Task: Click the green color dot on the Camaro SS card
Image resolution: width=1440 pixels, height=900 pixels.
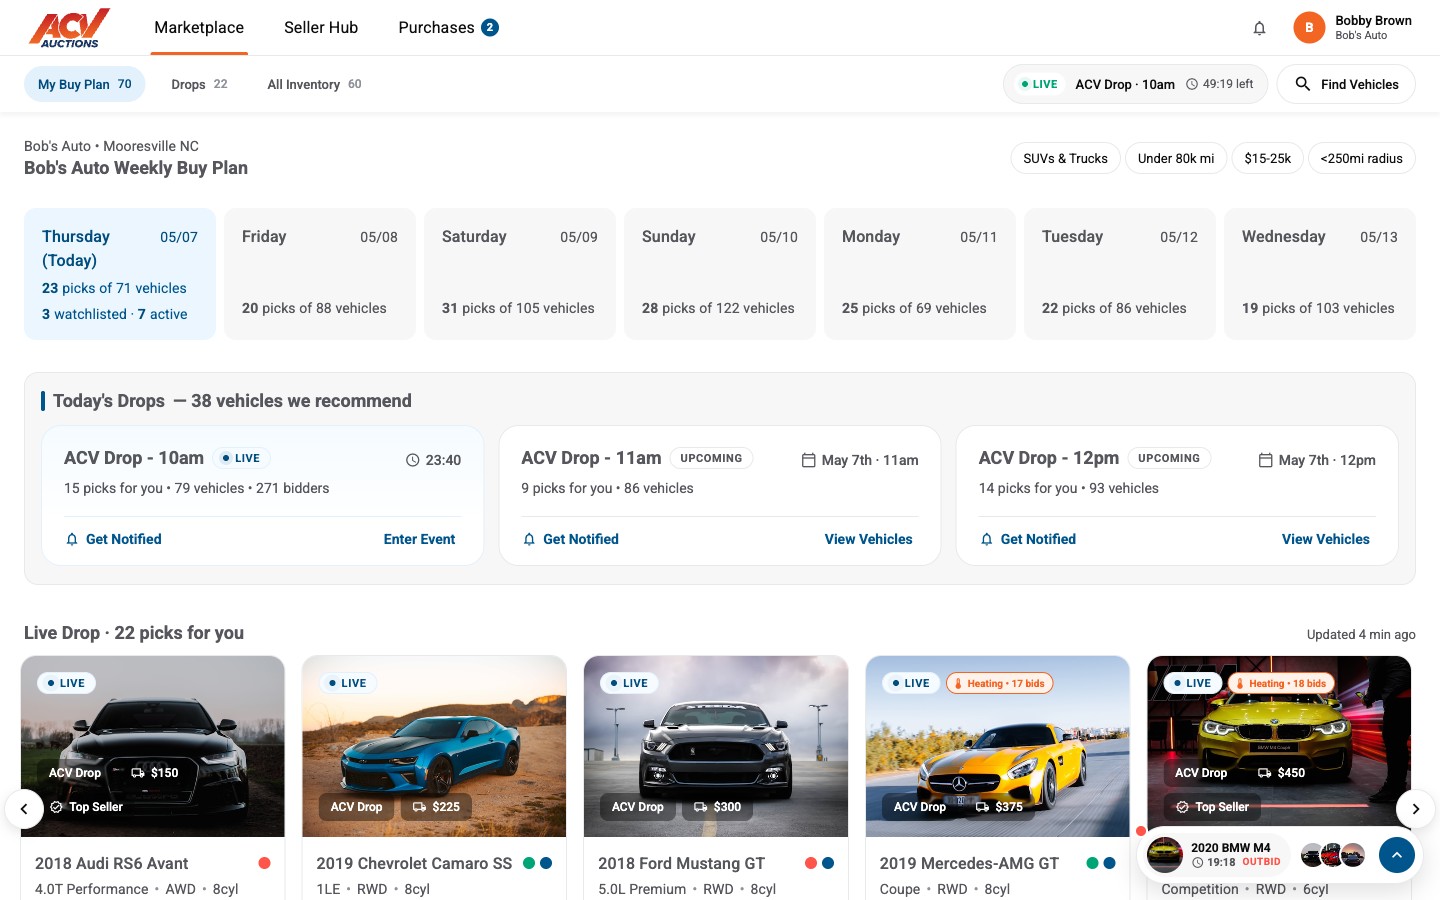Action: 529,863
